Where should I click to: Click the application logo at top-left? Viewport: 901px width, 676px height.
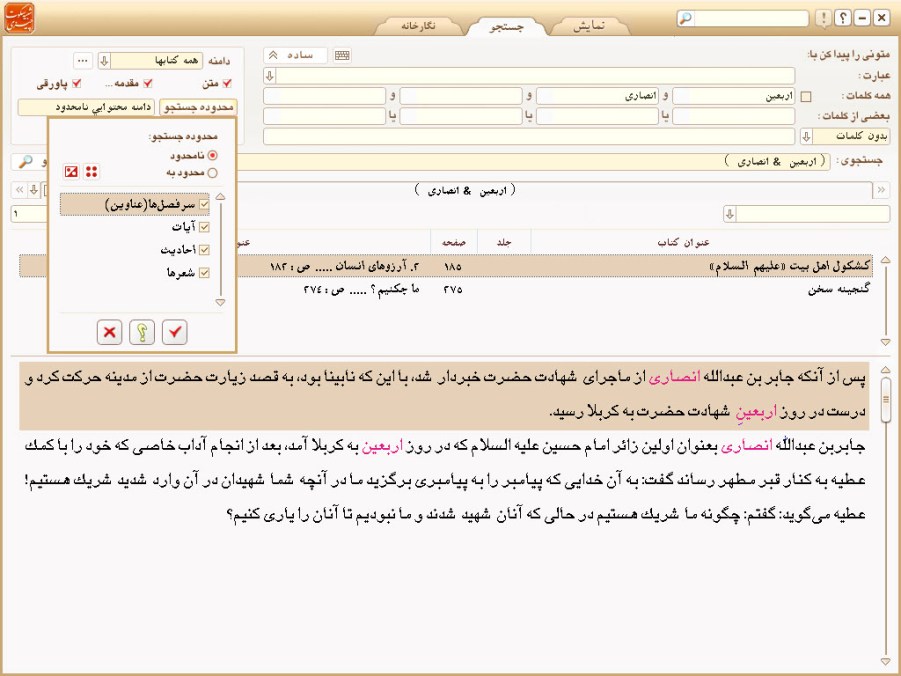(x=19, y=18)
